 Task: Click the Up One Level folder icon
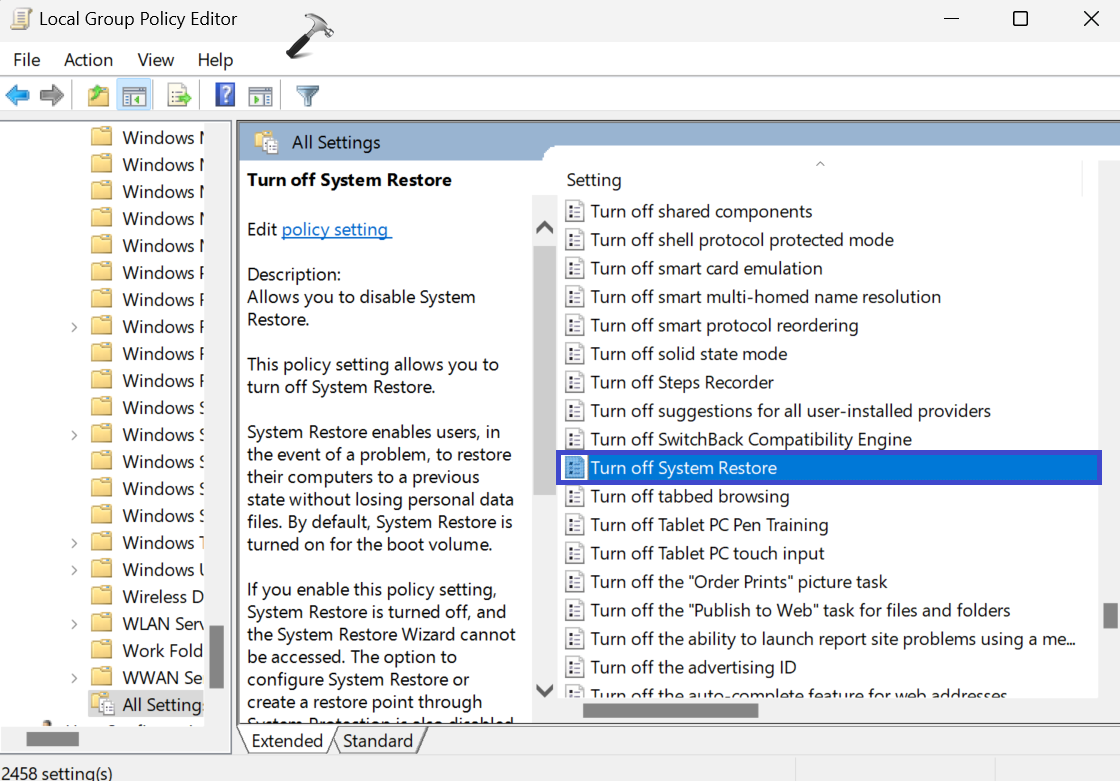98,96
